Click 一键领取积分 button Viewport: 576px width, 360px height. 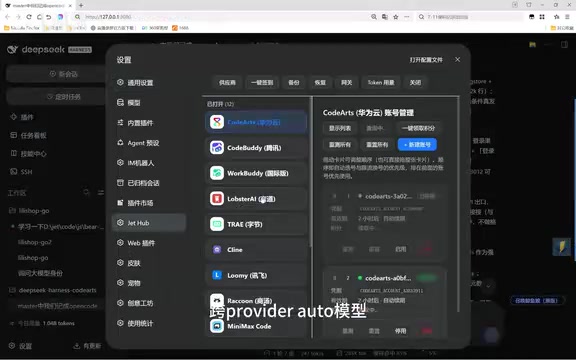[418, 128]
